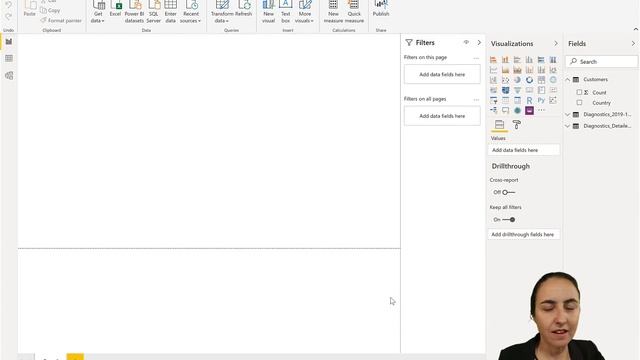Select the Stacked area chart visual

point(517,70)
